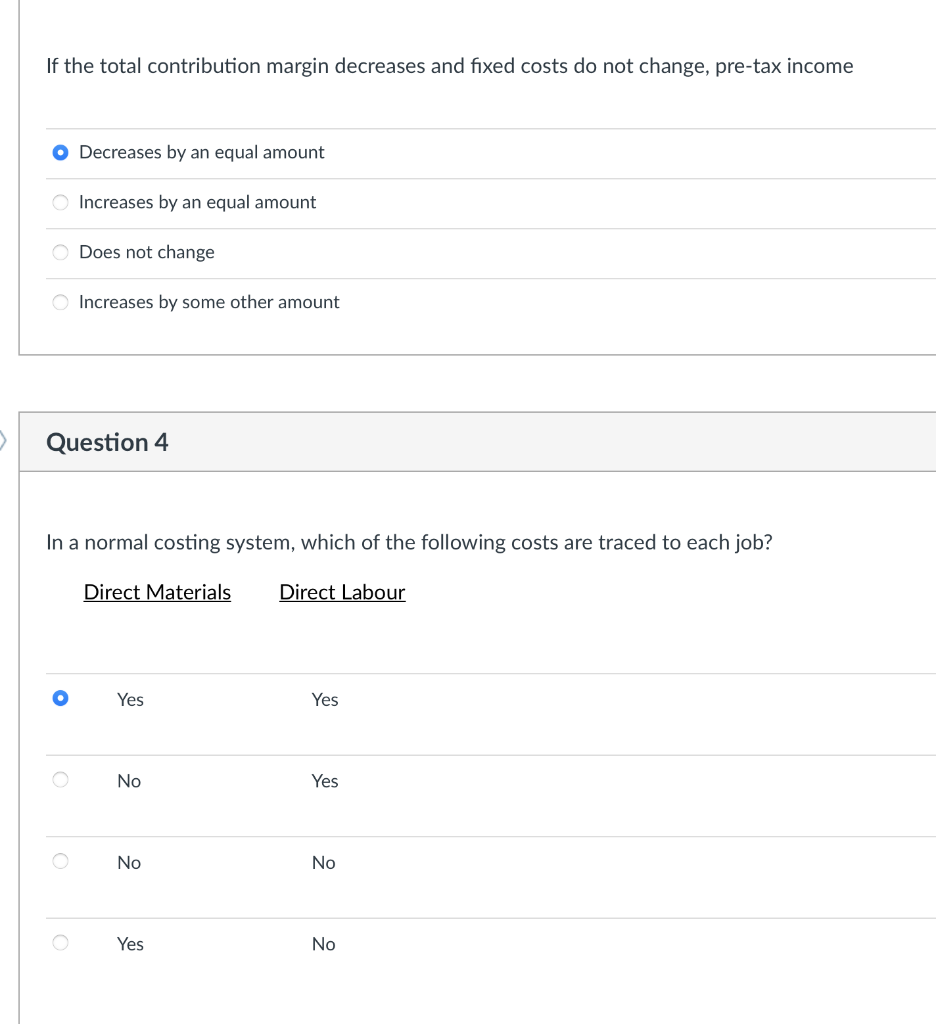Click the "Does not change" answer label text

pos(146,252)
